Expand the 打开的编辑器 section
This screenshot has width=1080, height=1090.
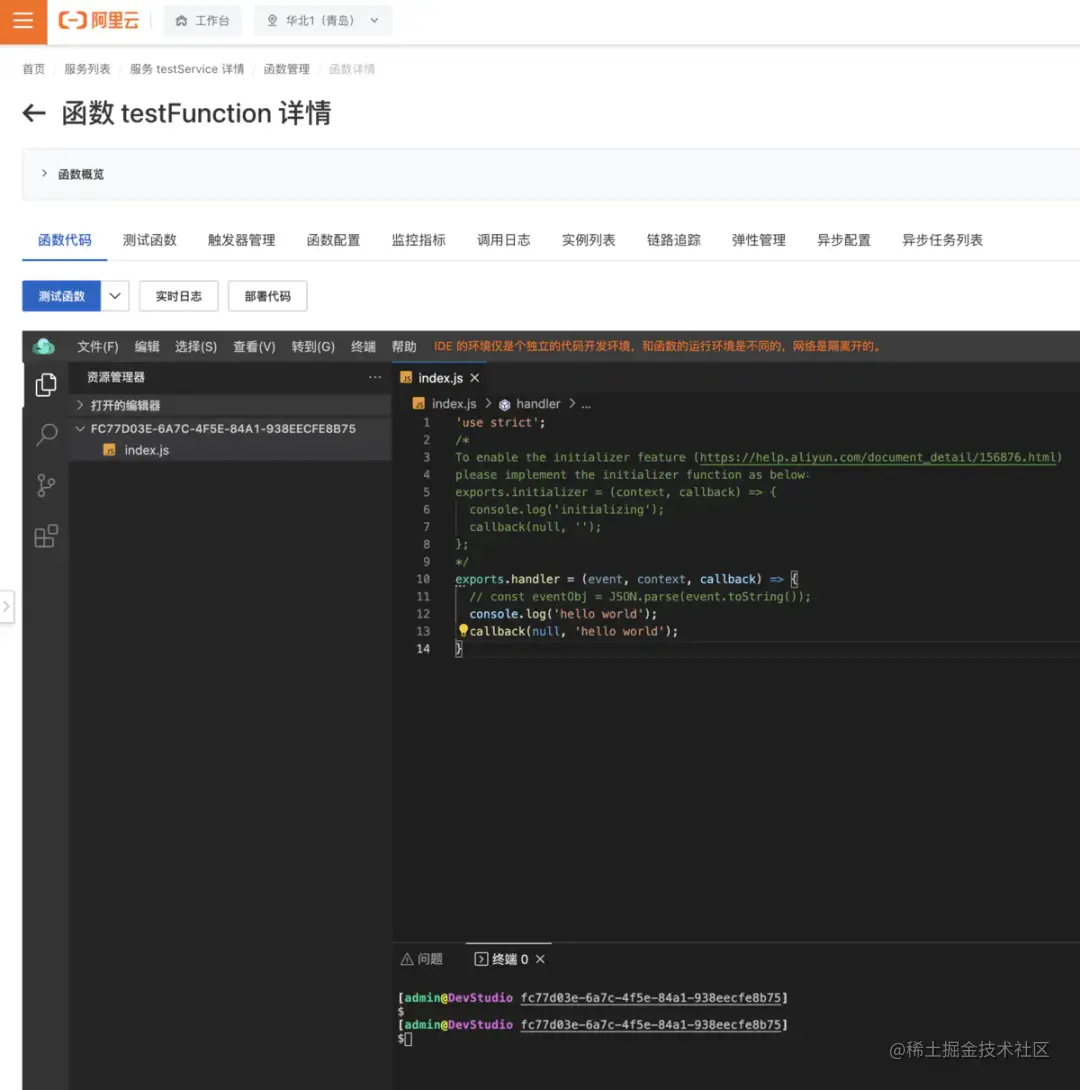click(x=229, y=405)
